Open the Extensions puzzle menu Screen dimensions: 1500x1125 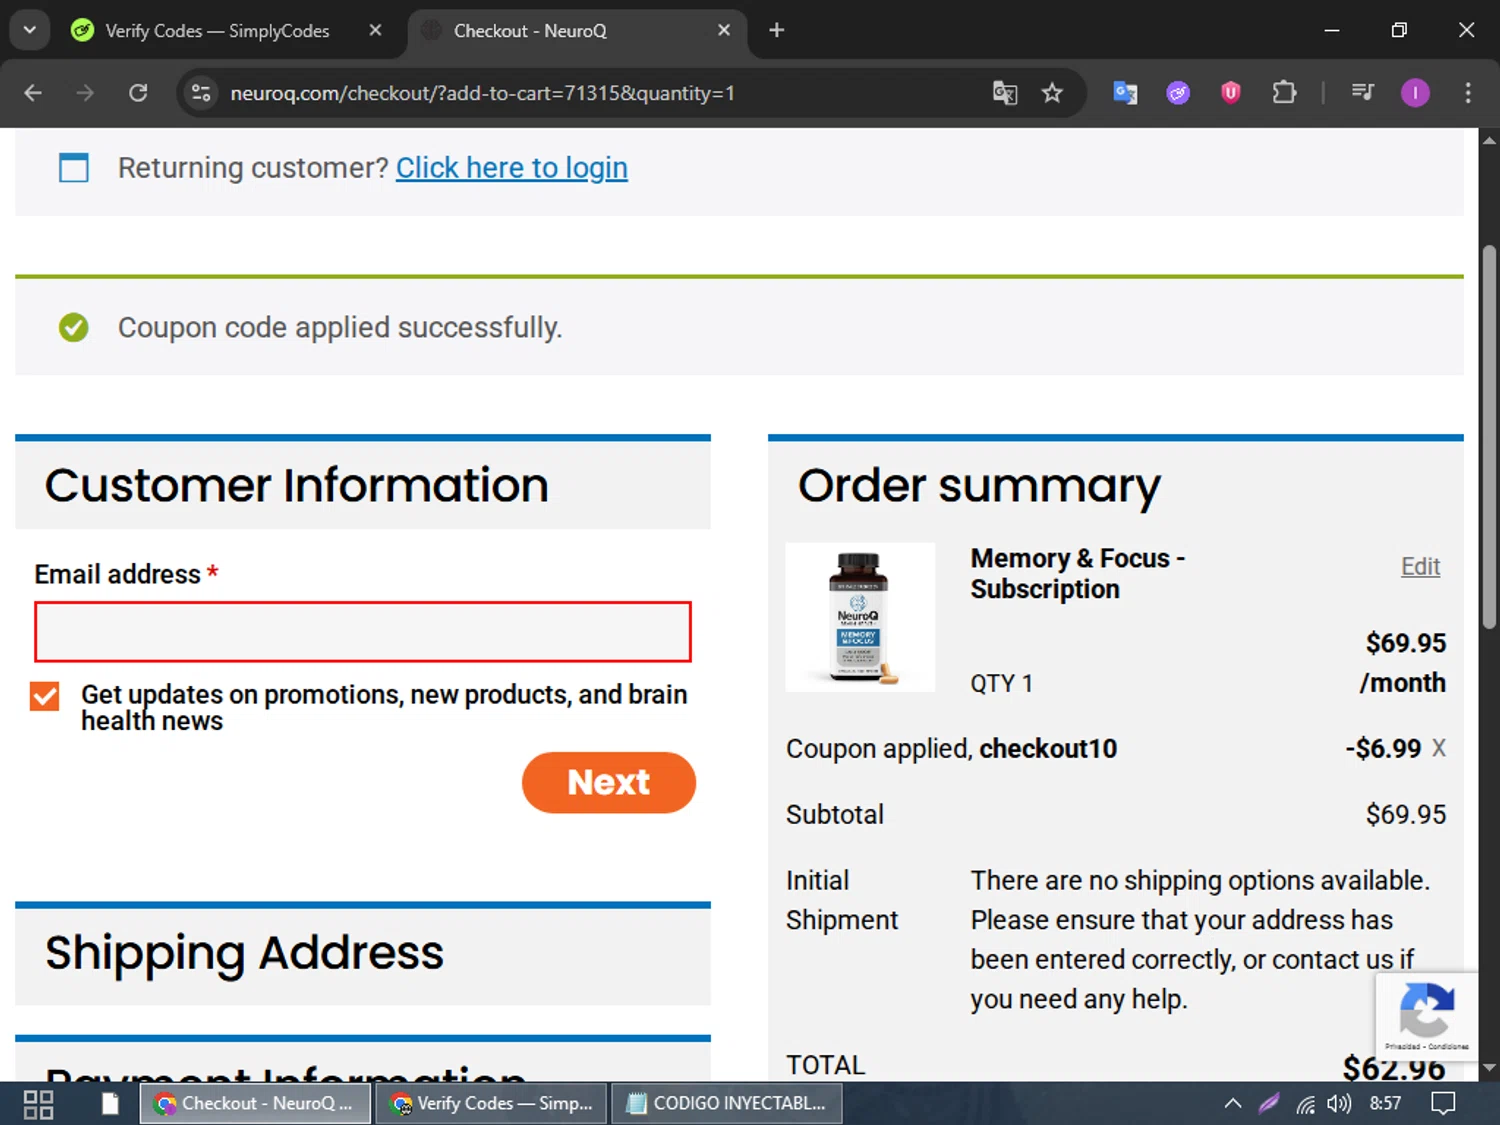click(x=1284, y=93)
